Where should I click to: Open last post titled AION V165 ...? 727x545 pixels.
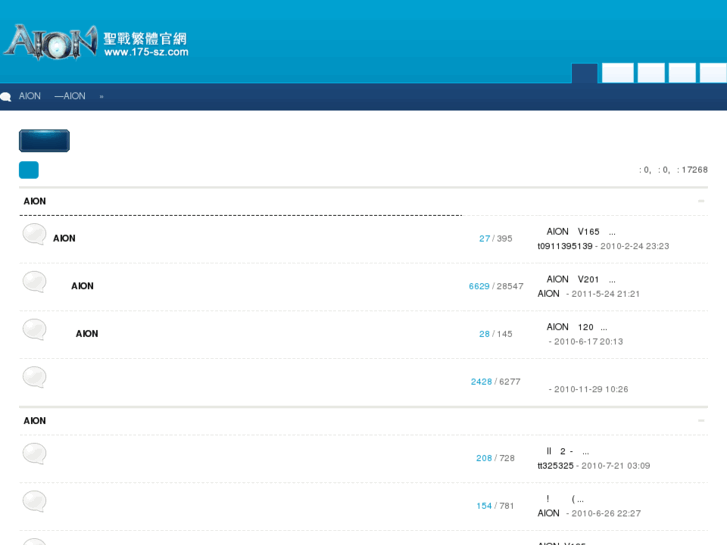pyautogui.click(x=581, y=231)
